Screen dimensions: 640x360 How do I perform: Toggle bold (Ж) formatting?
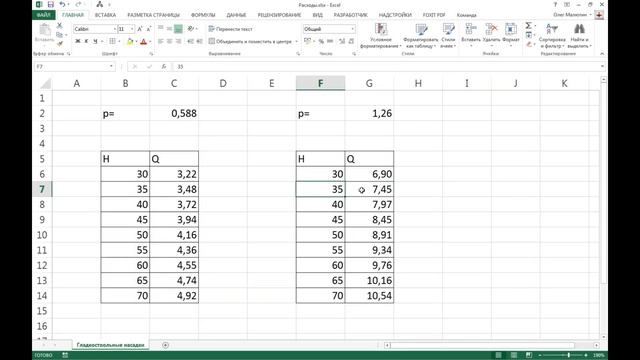[78, 41]
